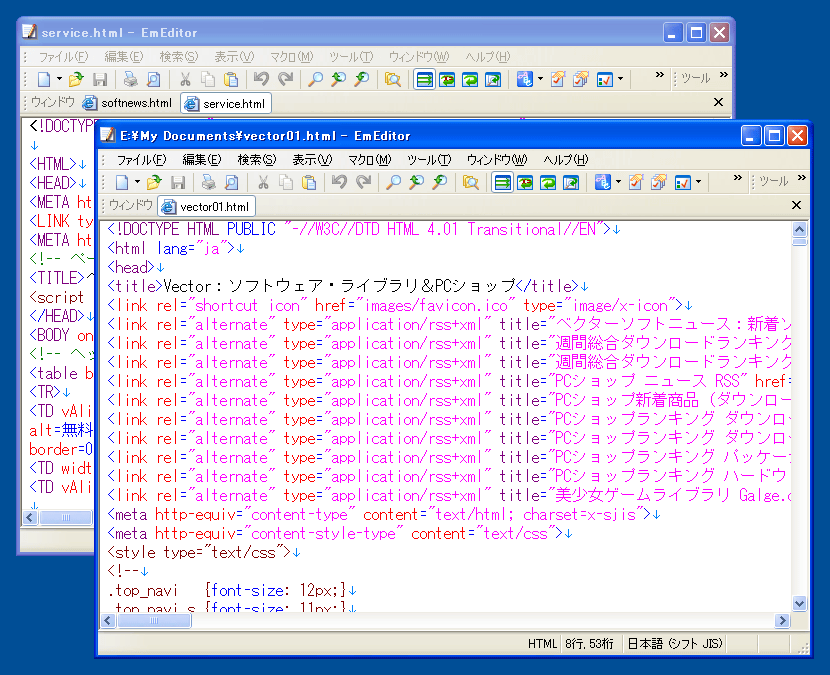Click Undo icon in service.html window
This screenshot has width=830, height=675.
[x=261, y=79]
